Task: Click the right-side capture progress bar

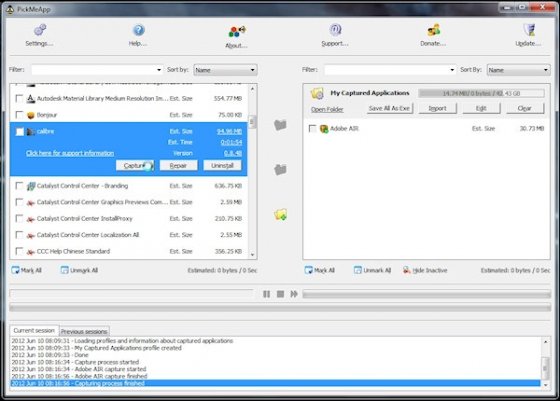Action: point(426,294)
